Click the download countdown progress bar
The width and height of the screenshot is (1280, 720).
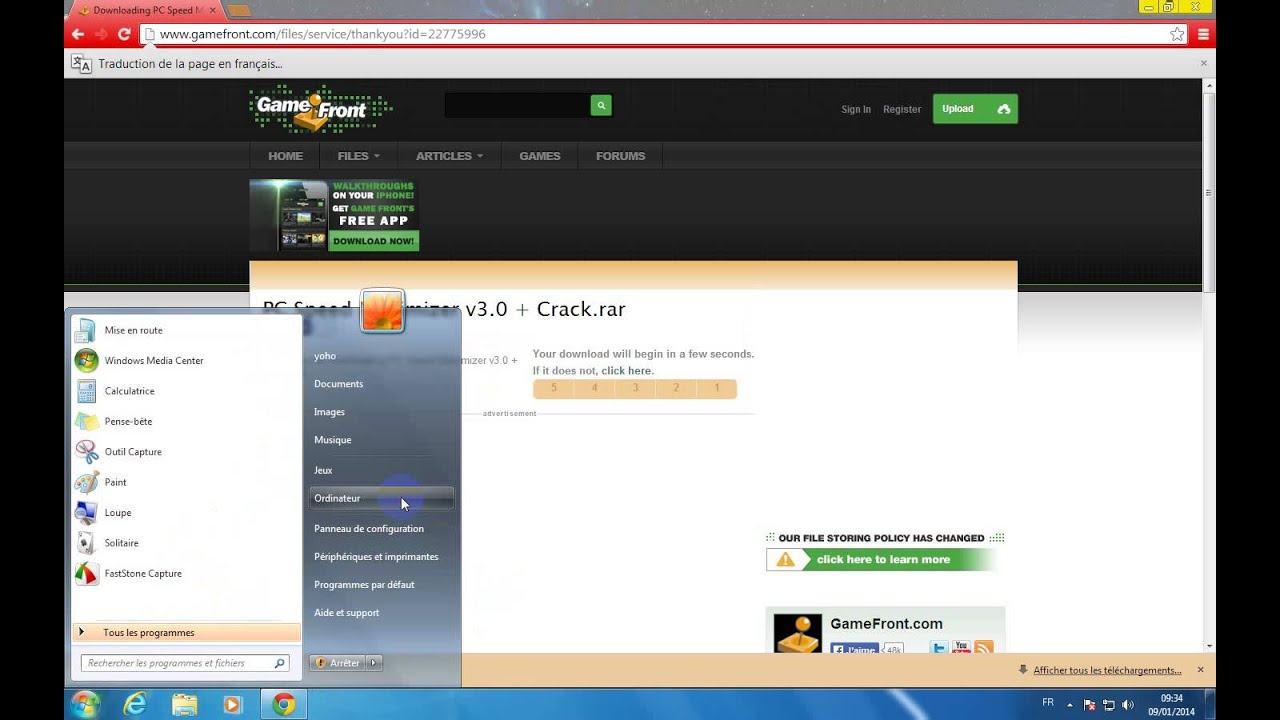tap(635, 388)
